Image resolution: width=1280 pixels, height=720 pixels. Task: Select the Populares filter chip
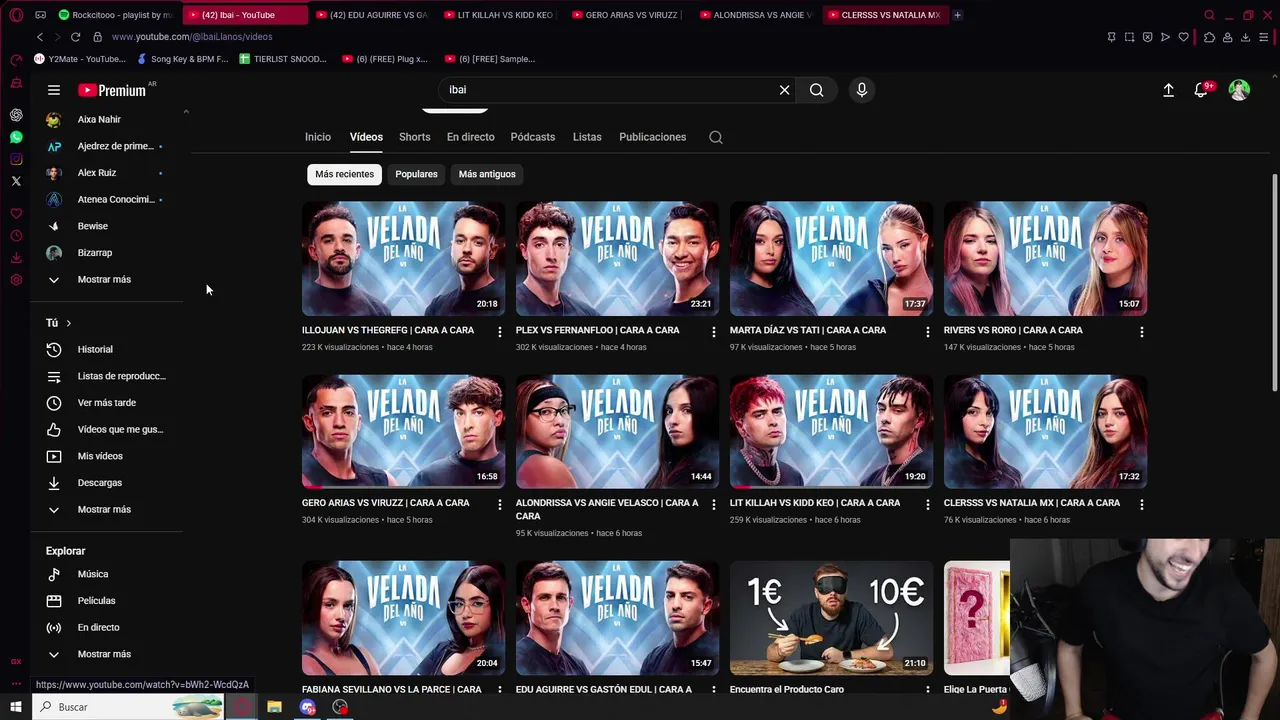pos(416,174)
